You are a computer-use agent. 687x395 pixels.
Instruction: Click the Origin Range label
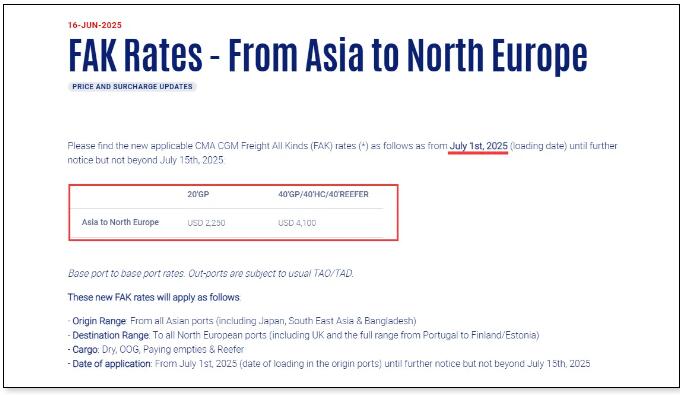tap(99, 321)
